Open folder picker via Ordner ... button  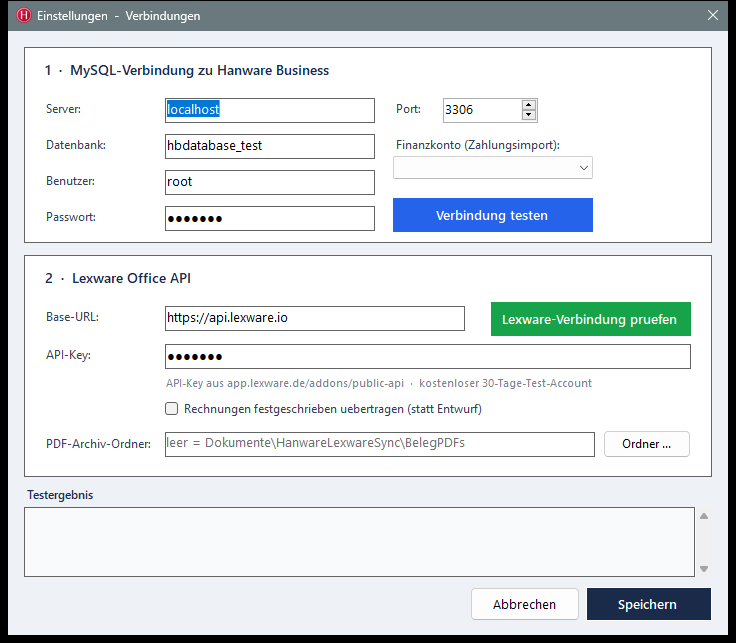click(646, 444)
